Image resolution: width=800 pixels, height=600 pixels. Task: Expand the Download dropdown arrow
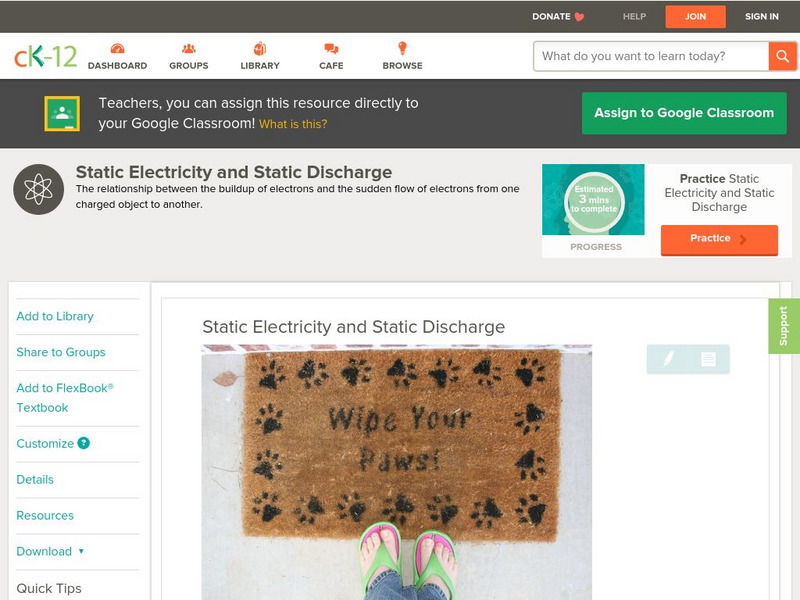81,551
